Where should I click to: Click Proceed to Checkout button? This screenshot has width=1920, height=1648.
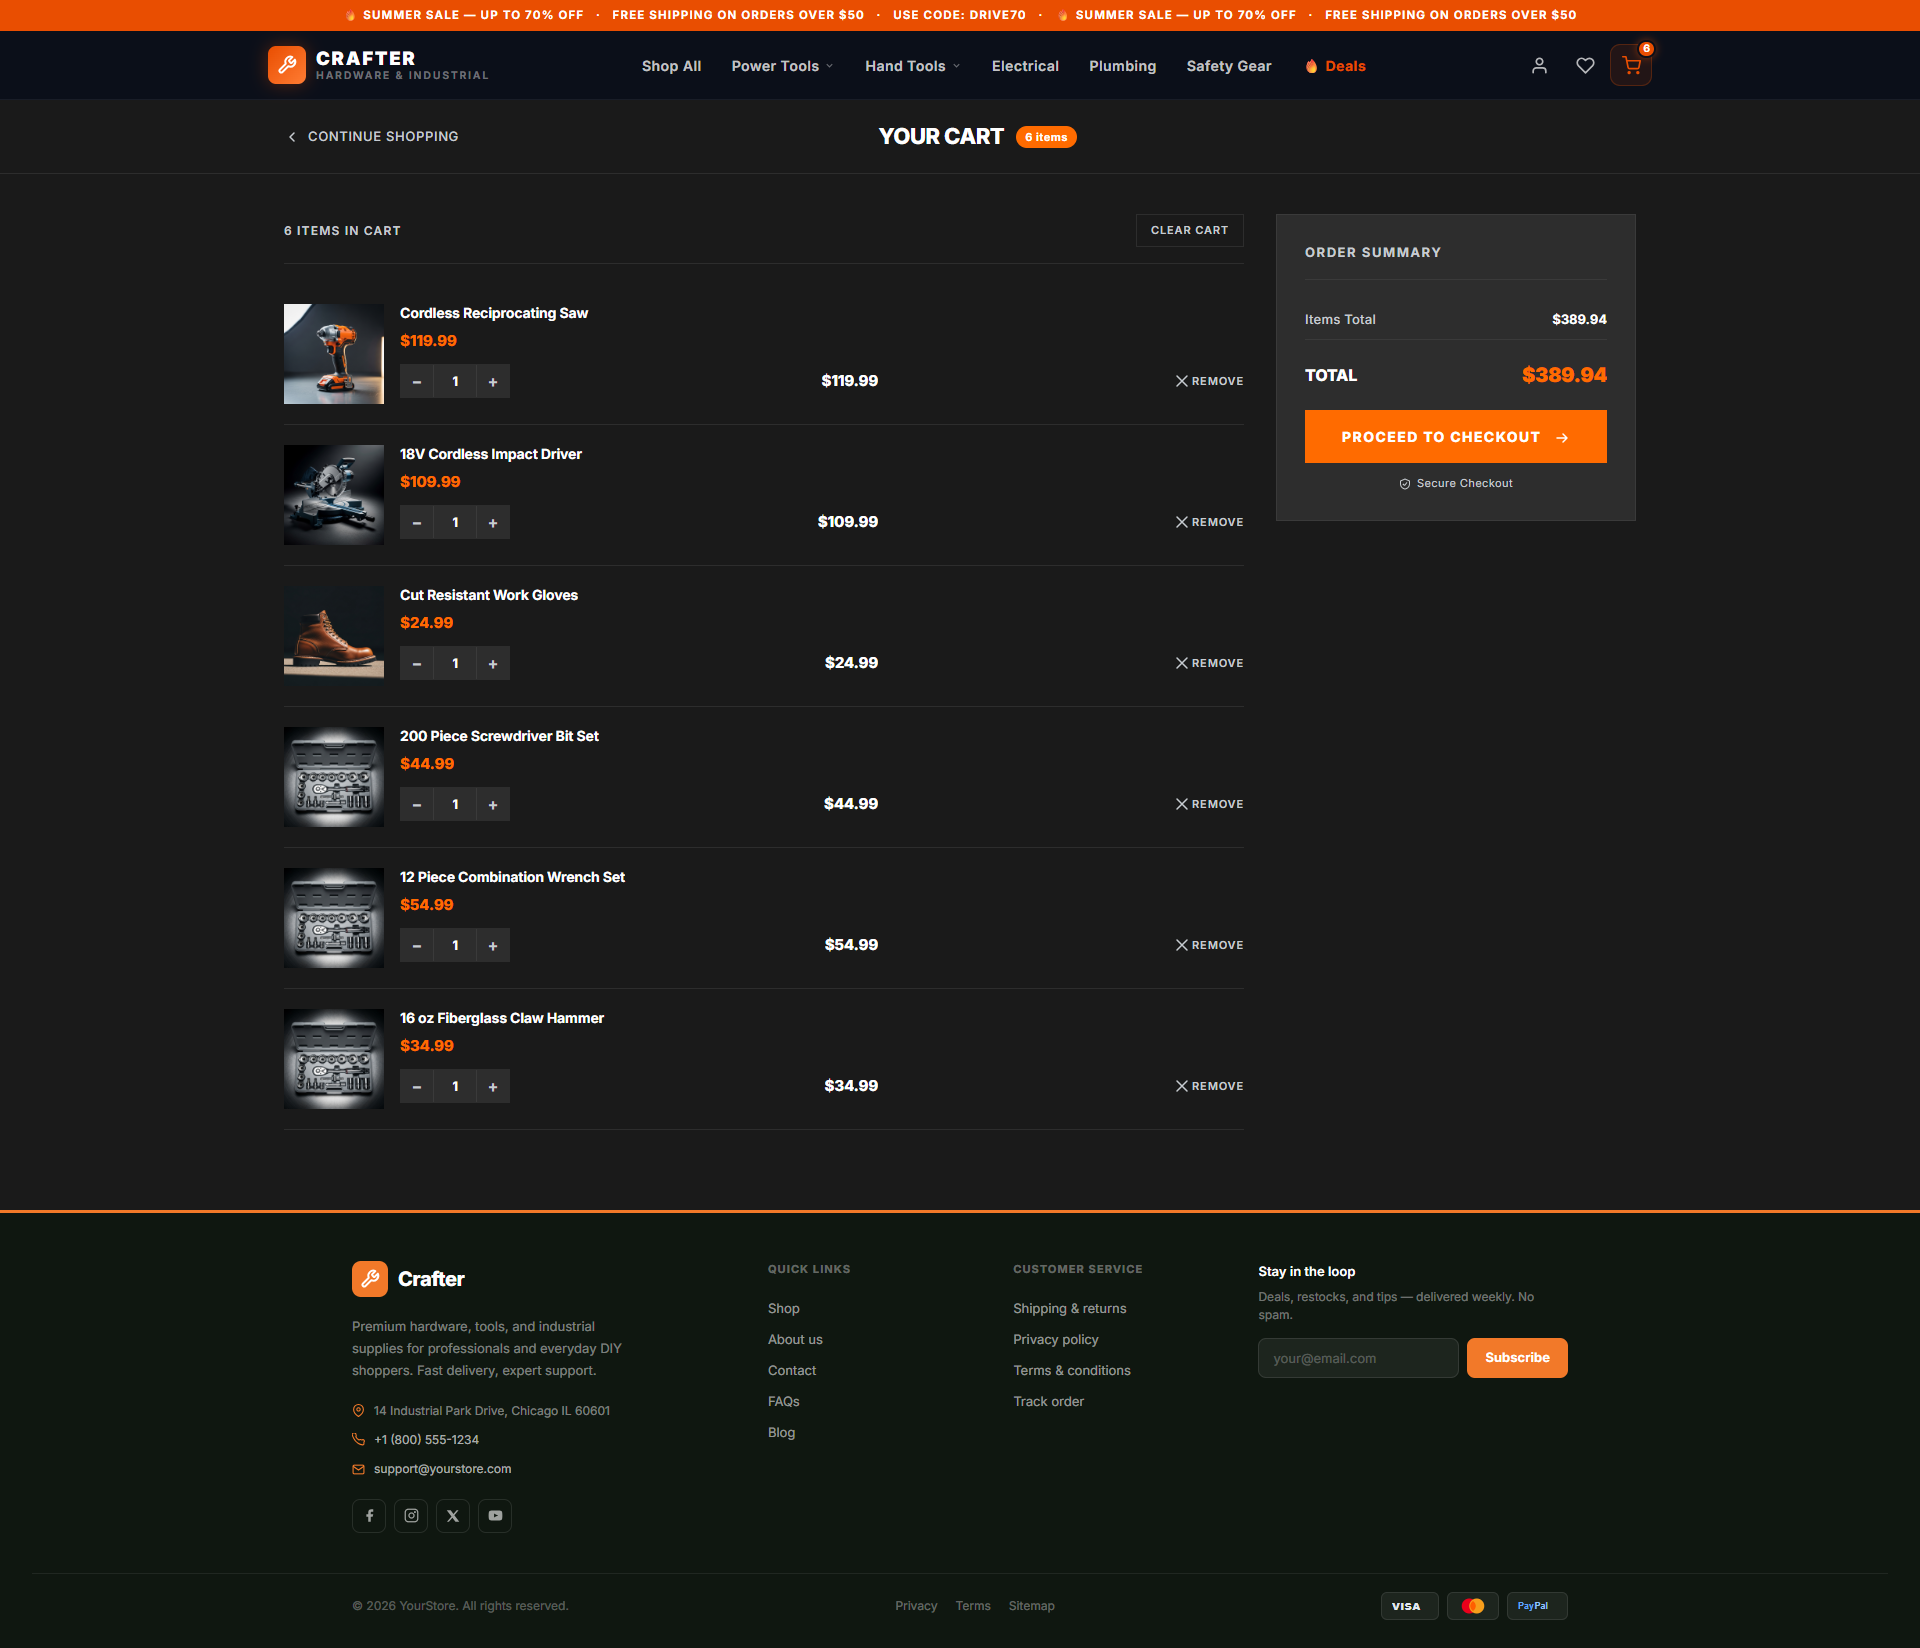click(1455, 437)
